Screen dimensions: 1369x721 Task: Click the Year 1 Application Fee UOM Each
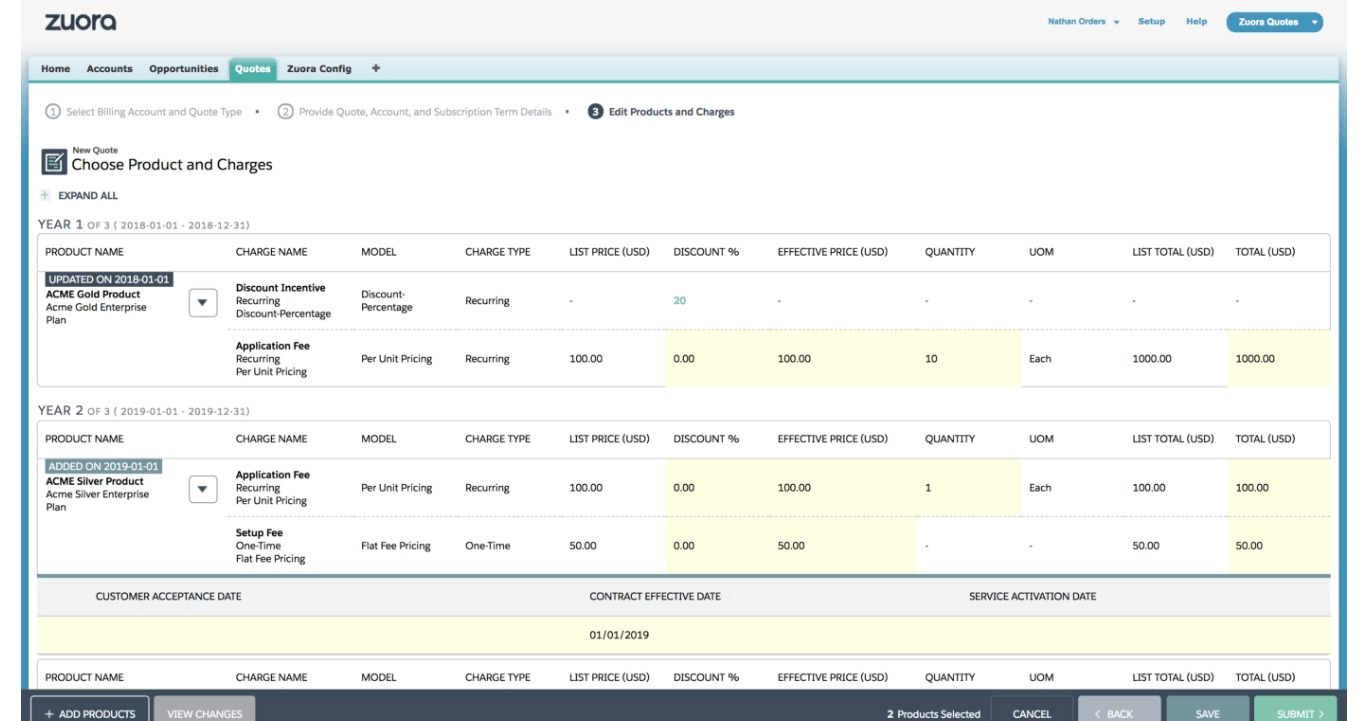1040,358
